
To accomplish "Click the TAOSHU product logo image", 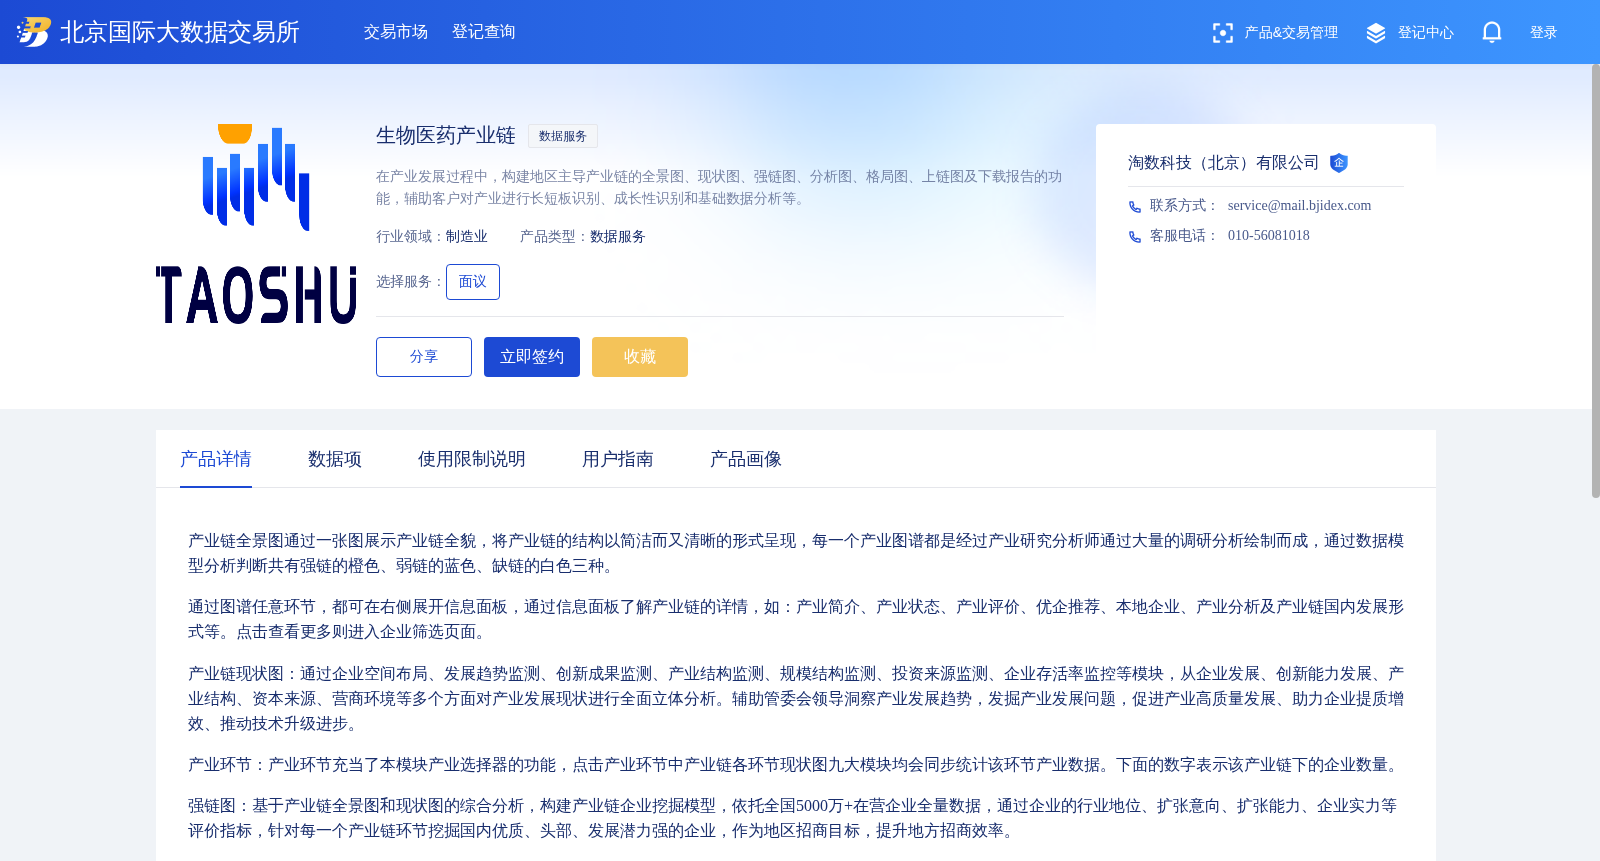I will [256, 224].
